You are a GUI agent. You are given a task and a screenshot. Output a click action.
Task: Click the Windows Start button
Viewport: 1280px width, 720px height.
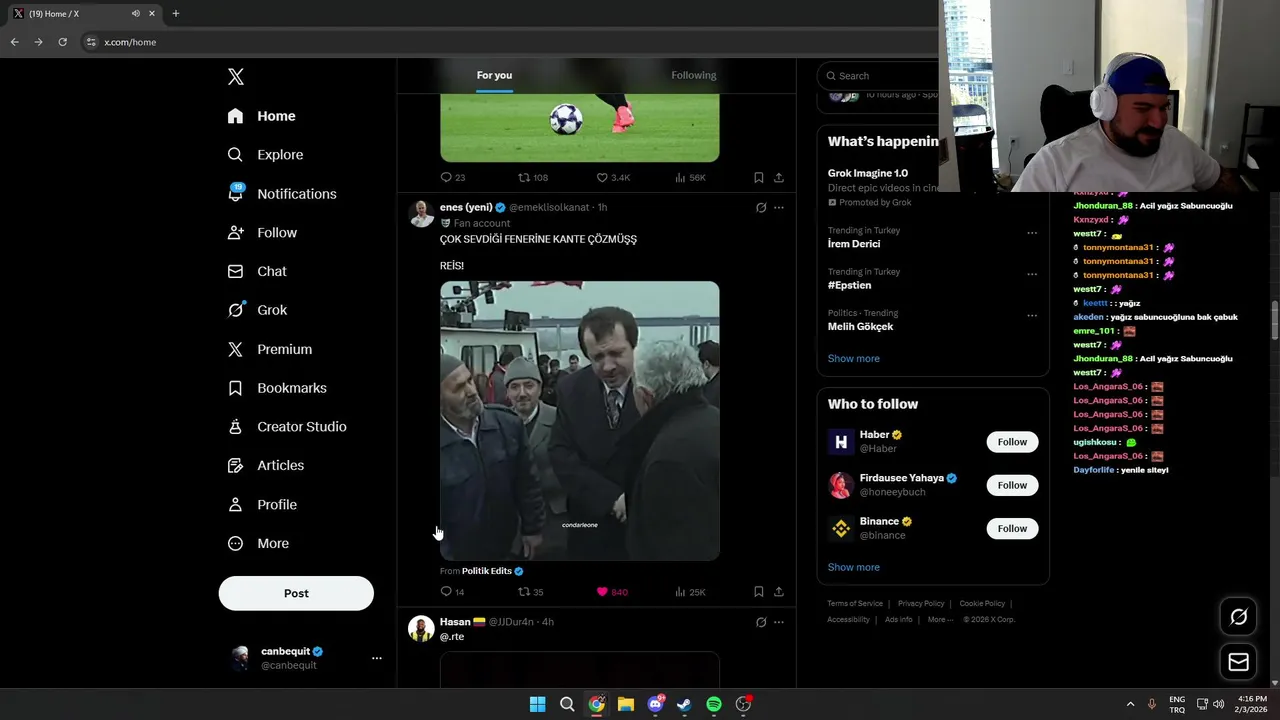pyautogui.click(x=537, y=704)
